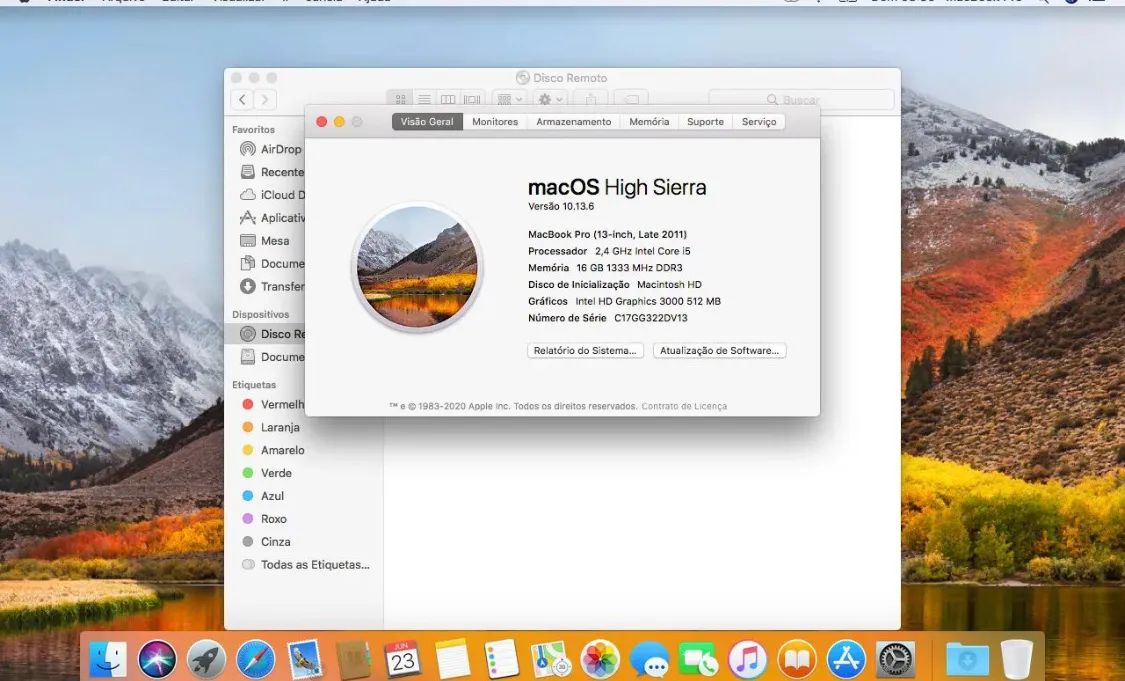Open Downloads folder in Dock
1125x681 pixels.
tap(966, 659)
